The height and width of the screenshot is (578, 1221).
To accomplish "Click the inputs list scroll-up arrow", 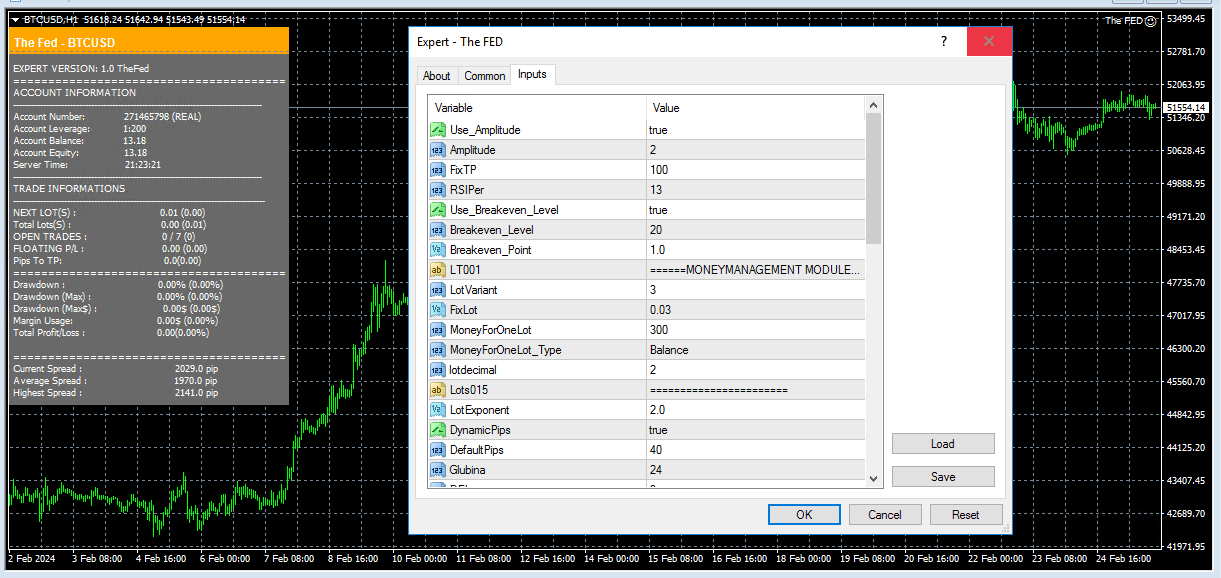I will [874, 105].
